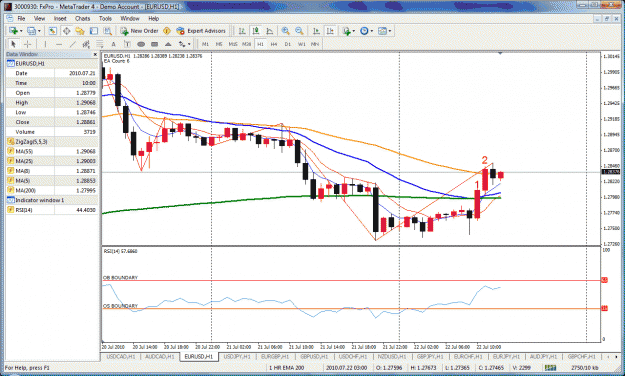Toggle the Terminal window icon
The height and width of the screenshot is (376, 625).
coord(94,31)
